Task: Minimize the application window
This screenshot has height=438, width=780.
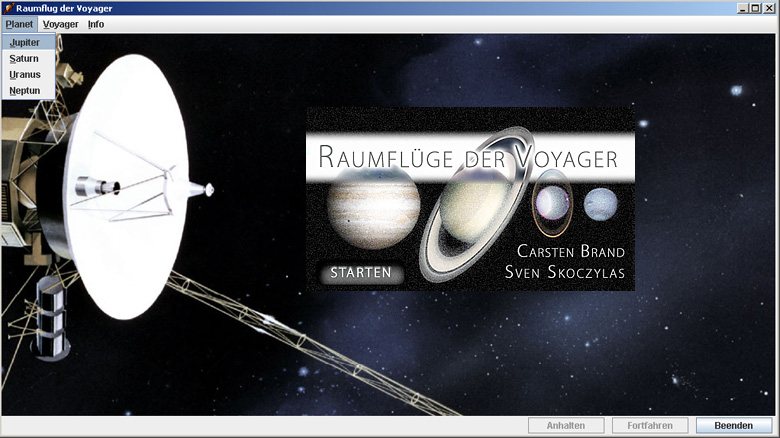Action: 742,8
